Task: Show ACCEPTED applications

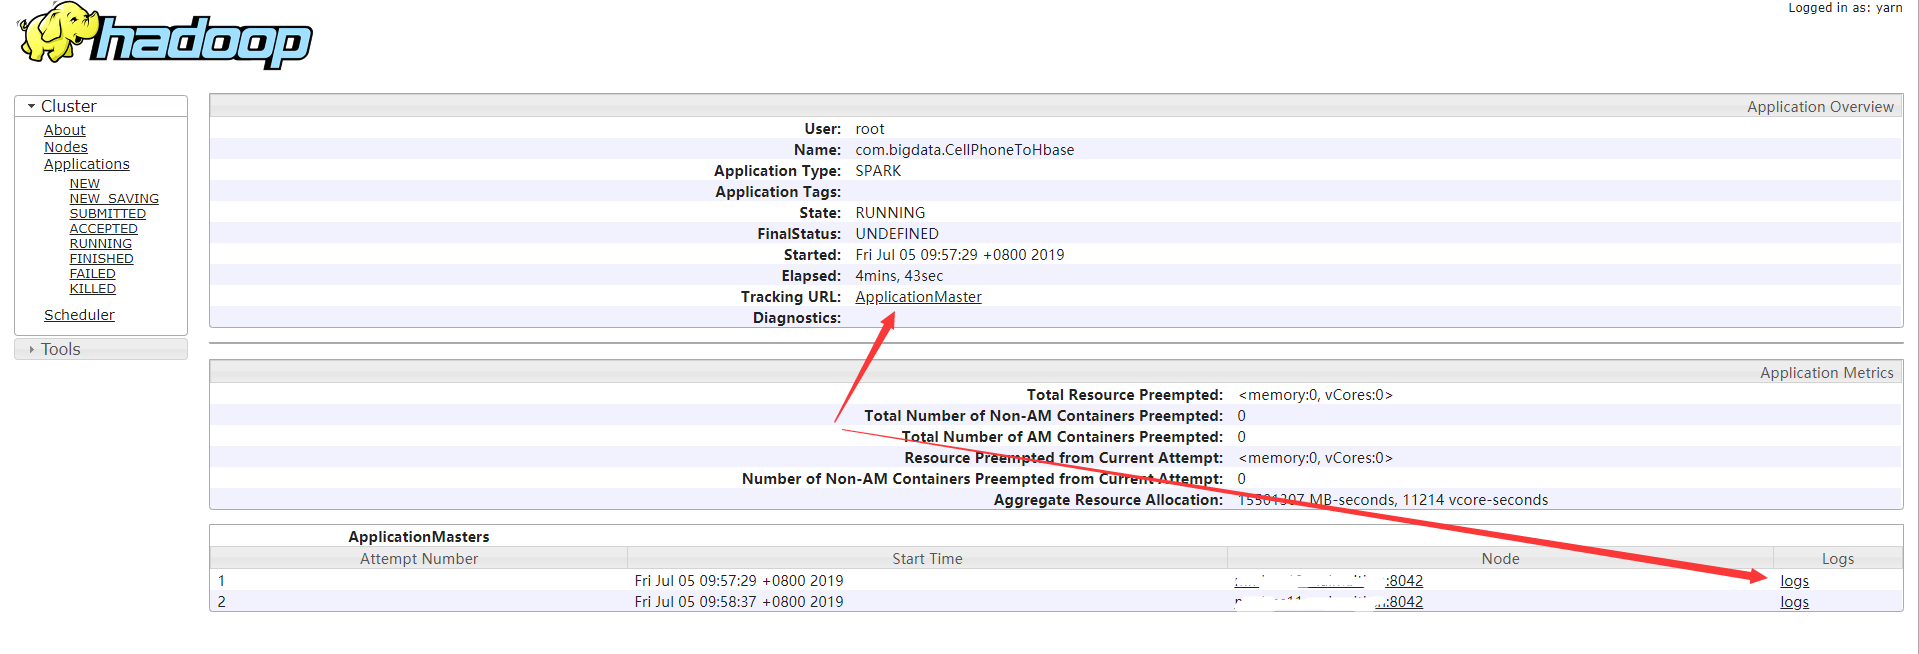Action: 104,229
